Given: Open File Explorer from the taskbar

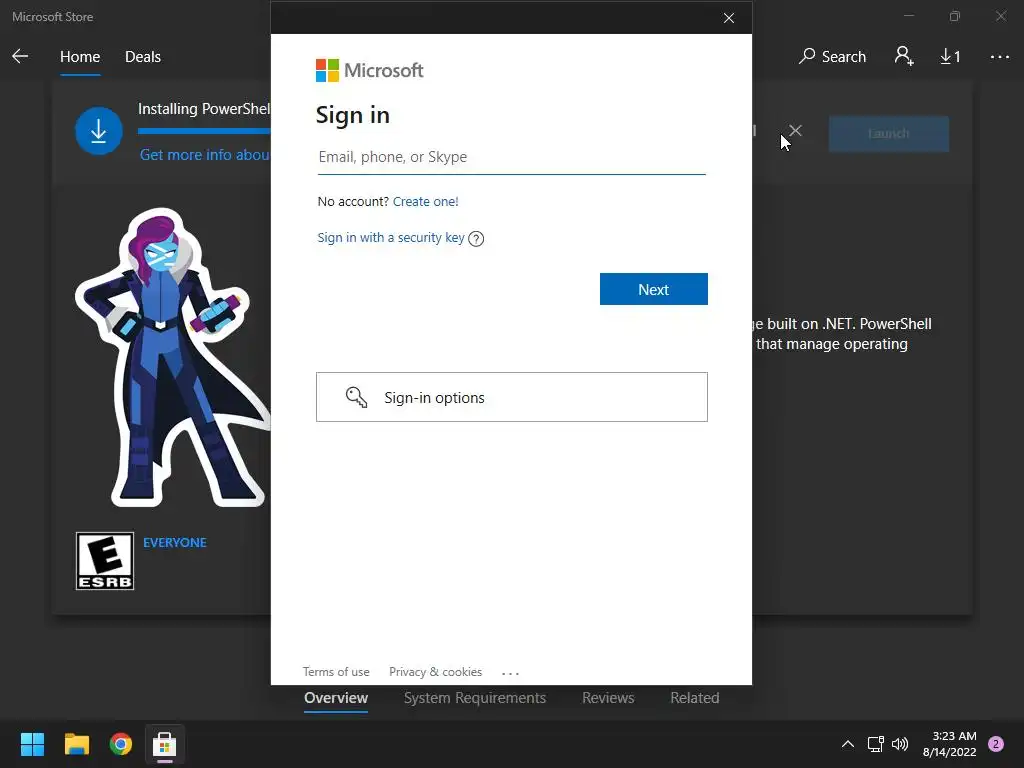Looking at the screenshot, I should point(76,744).
